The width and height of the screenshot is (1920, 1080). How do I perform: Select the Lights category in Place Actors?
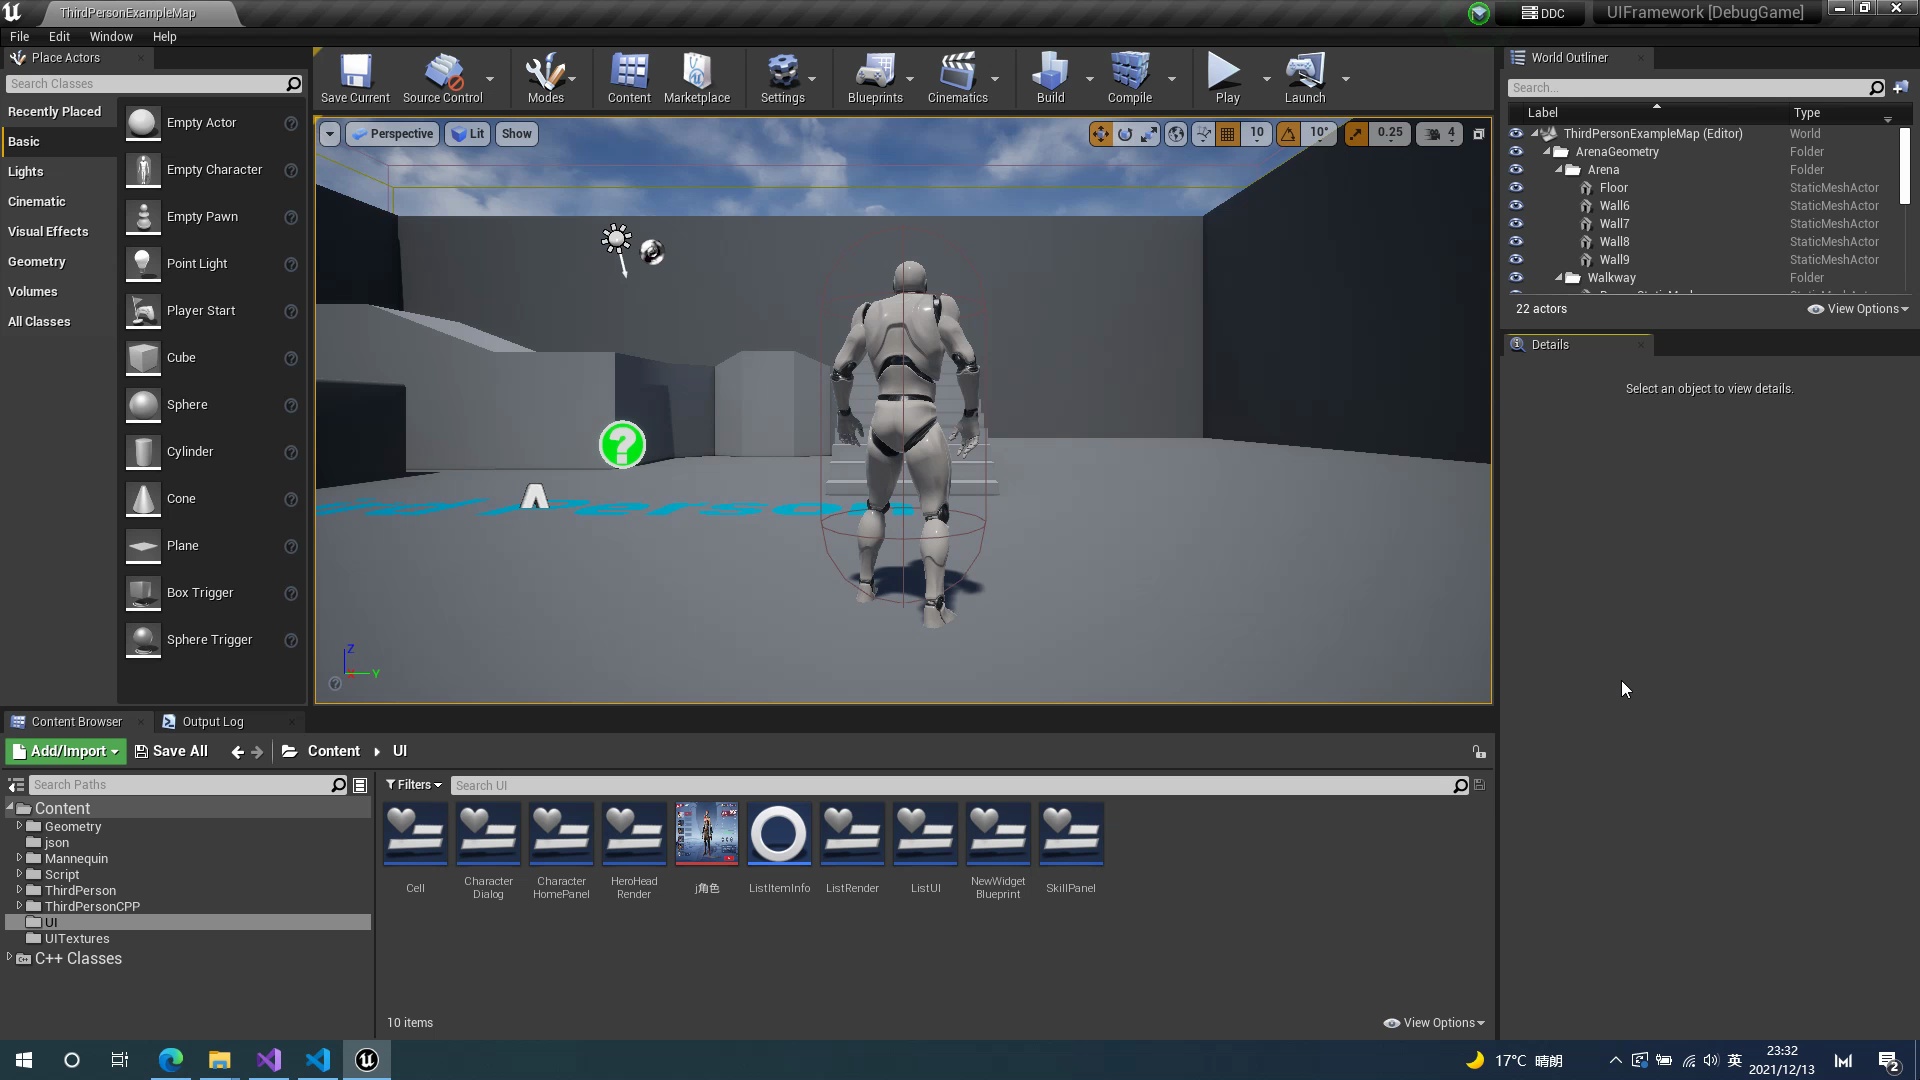26,172
